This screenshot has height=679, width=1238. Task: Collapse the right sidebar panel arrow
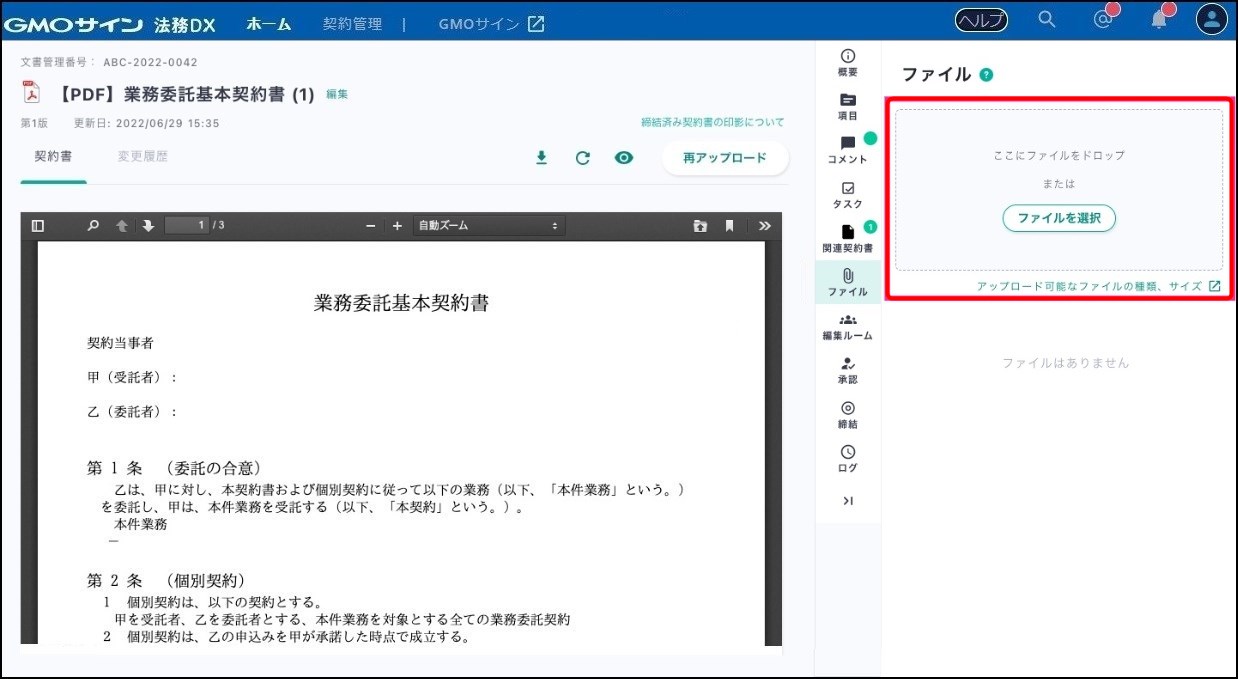click(x=848, y=501)
